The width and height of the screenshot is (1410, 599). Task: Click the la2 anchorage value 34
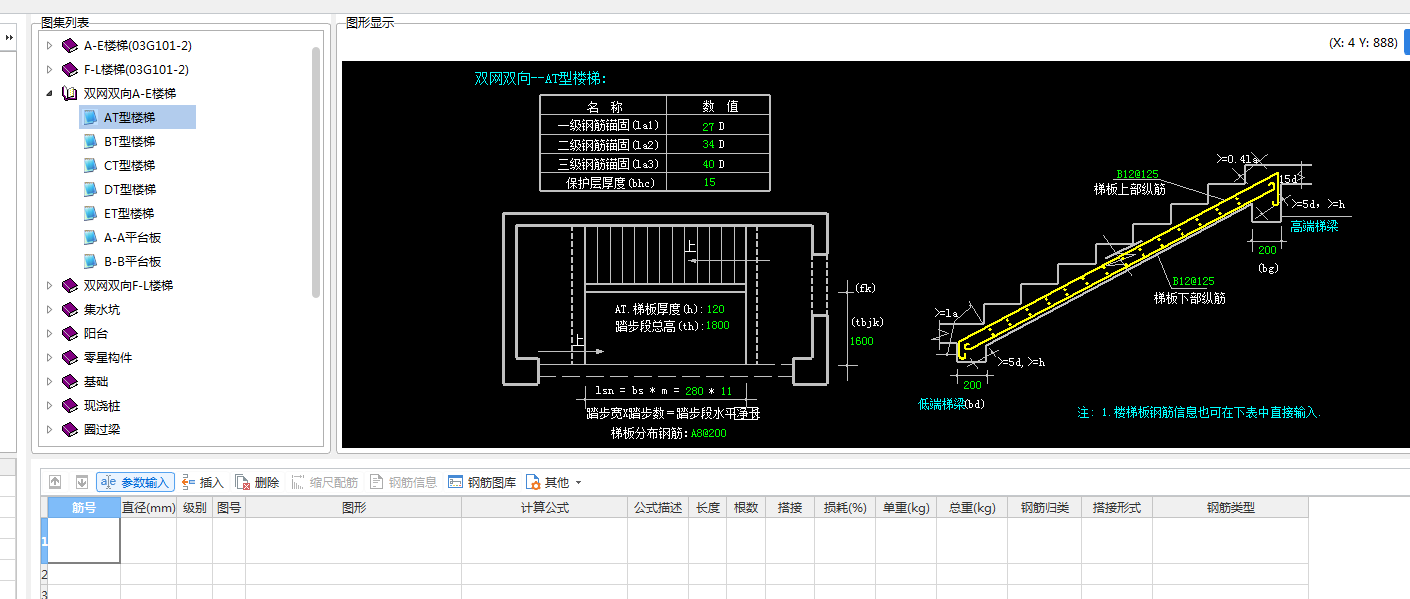pos(708,145)
